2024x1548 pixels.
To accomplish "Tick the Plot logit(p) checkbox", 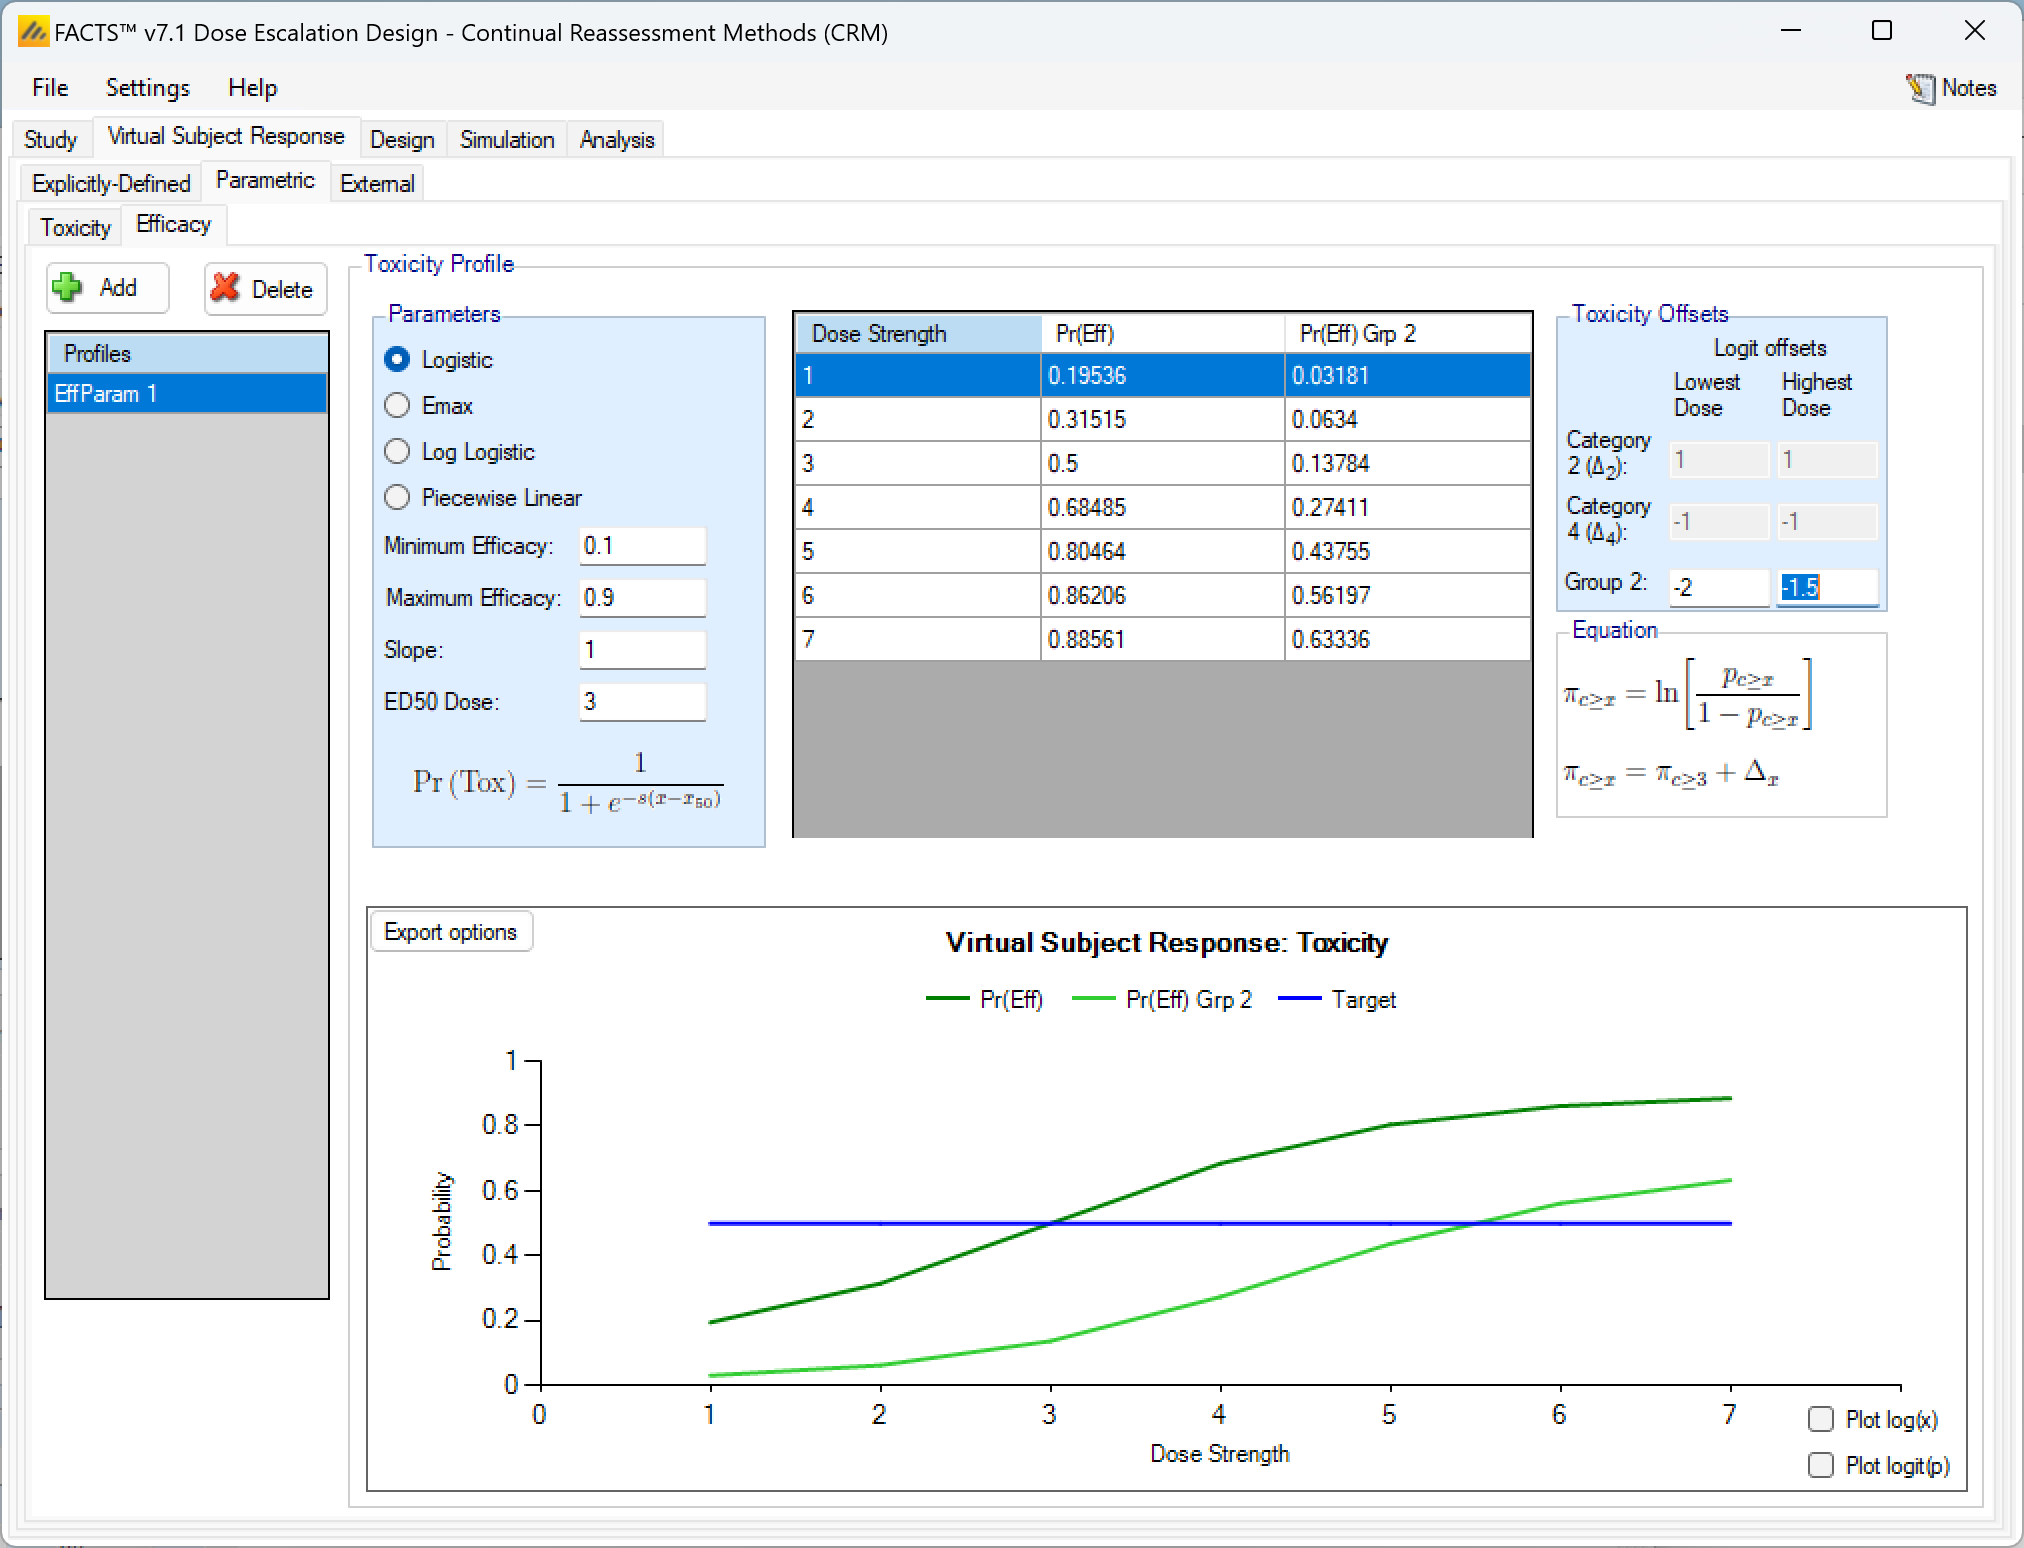I will coord(1821,1465).
